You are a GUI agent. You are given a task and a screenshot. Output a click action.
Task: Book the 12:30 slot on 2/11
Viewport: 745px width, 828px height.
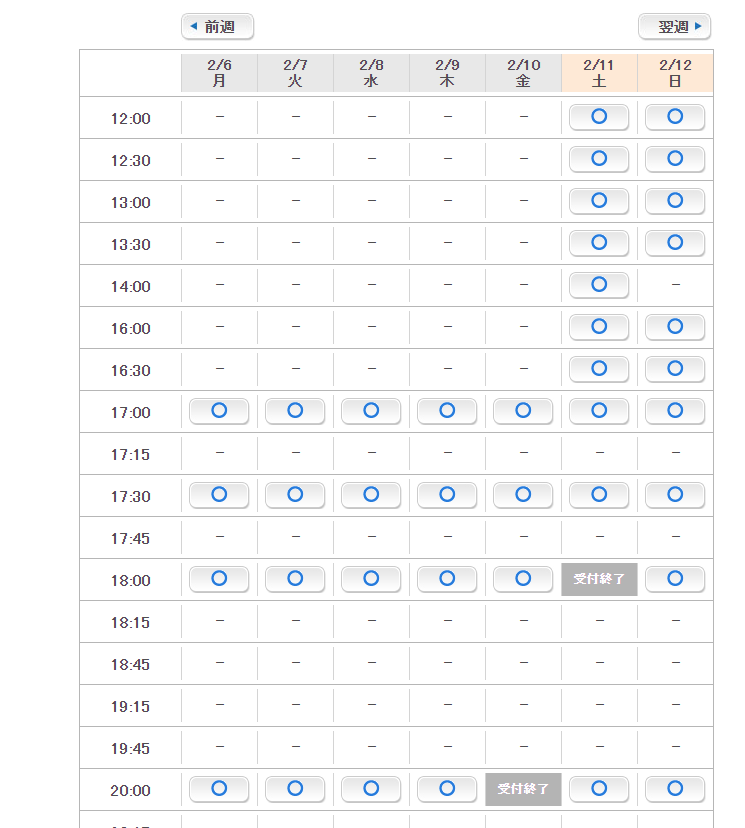599,159
